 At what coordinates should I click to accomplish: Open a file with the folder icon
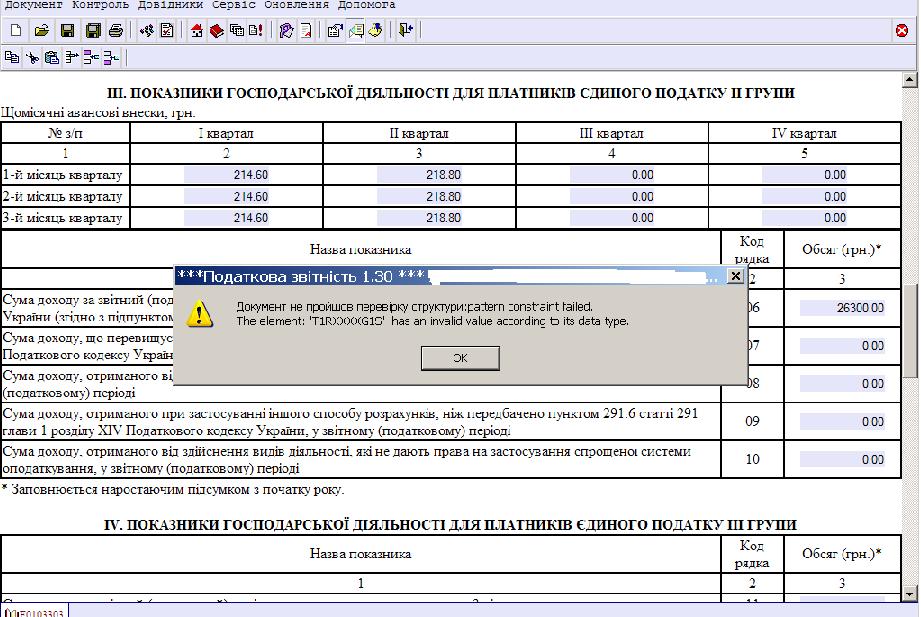(41, 31)
